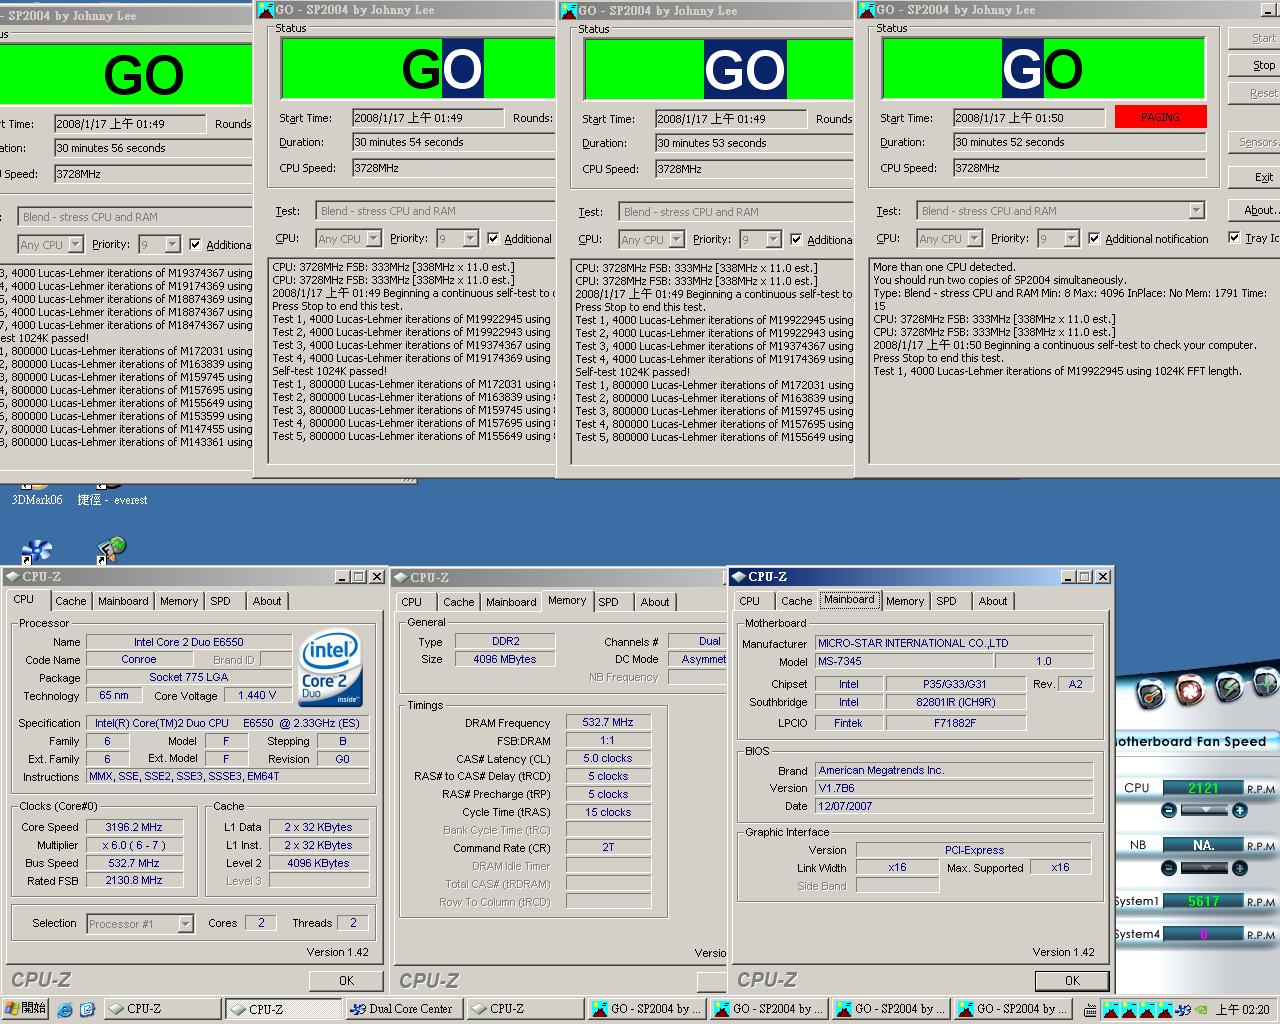Open Dual Core Center taskbar button

click(x=402, y=1009)
